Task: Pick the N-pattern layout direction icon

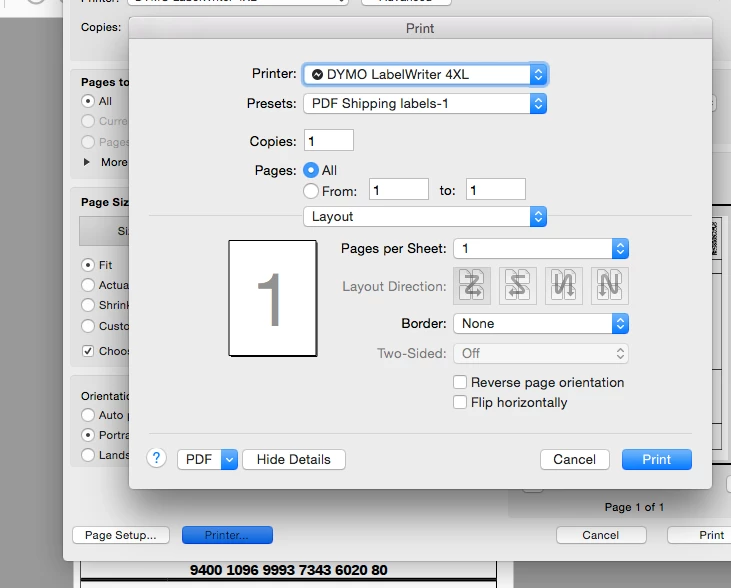Action: click(609, 286)
